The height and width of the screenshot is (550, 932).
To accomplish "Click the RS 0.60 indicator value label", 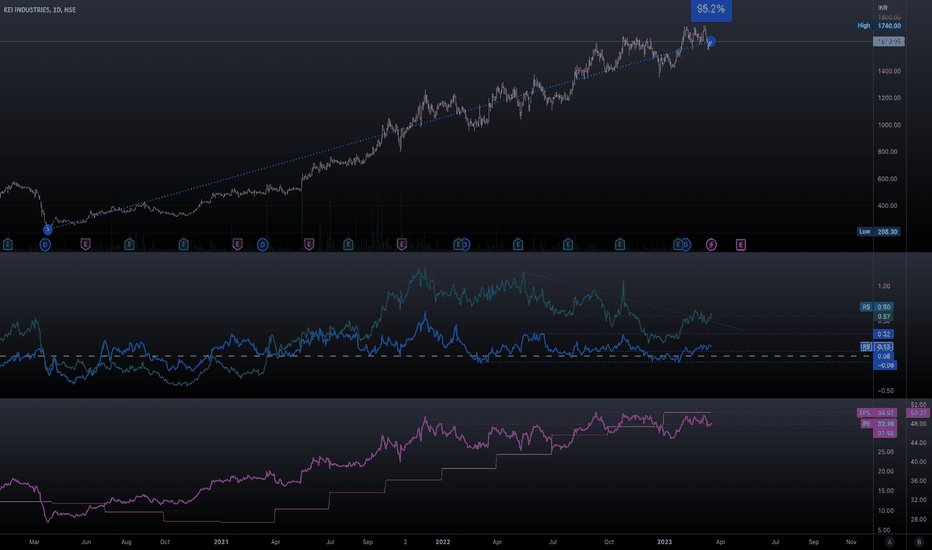I will 877,307.
